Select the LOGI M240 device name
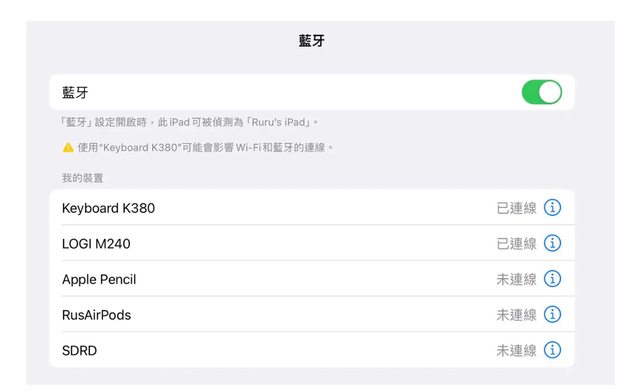The width and height of the screenshot is (641, 392). [x=96, y=244]
